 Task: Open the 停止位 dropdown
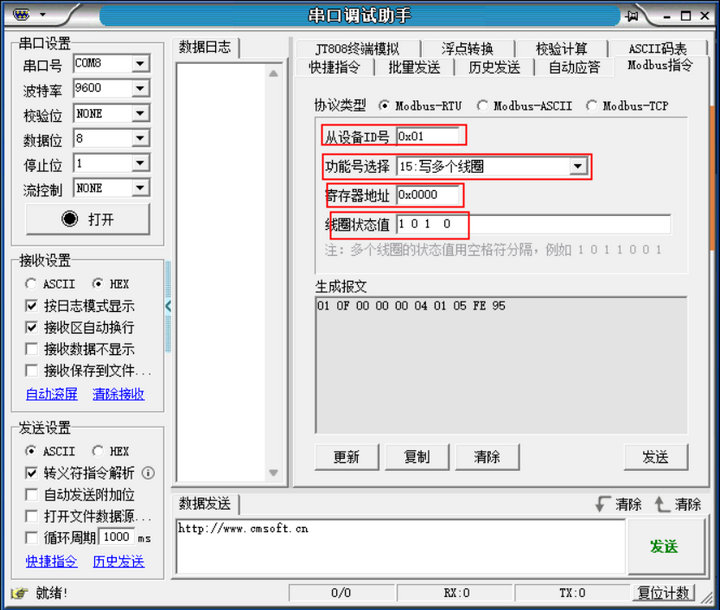(x=141, y=163)
